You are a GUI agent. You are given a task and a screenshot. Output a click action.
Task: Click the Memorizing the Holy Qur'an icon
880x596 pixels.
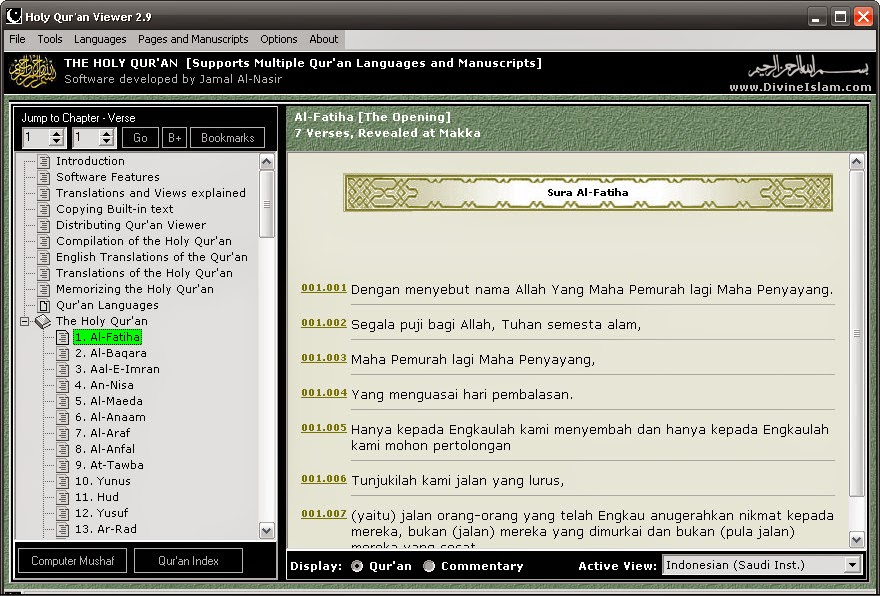click(x=43, y=290)
